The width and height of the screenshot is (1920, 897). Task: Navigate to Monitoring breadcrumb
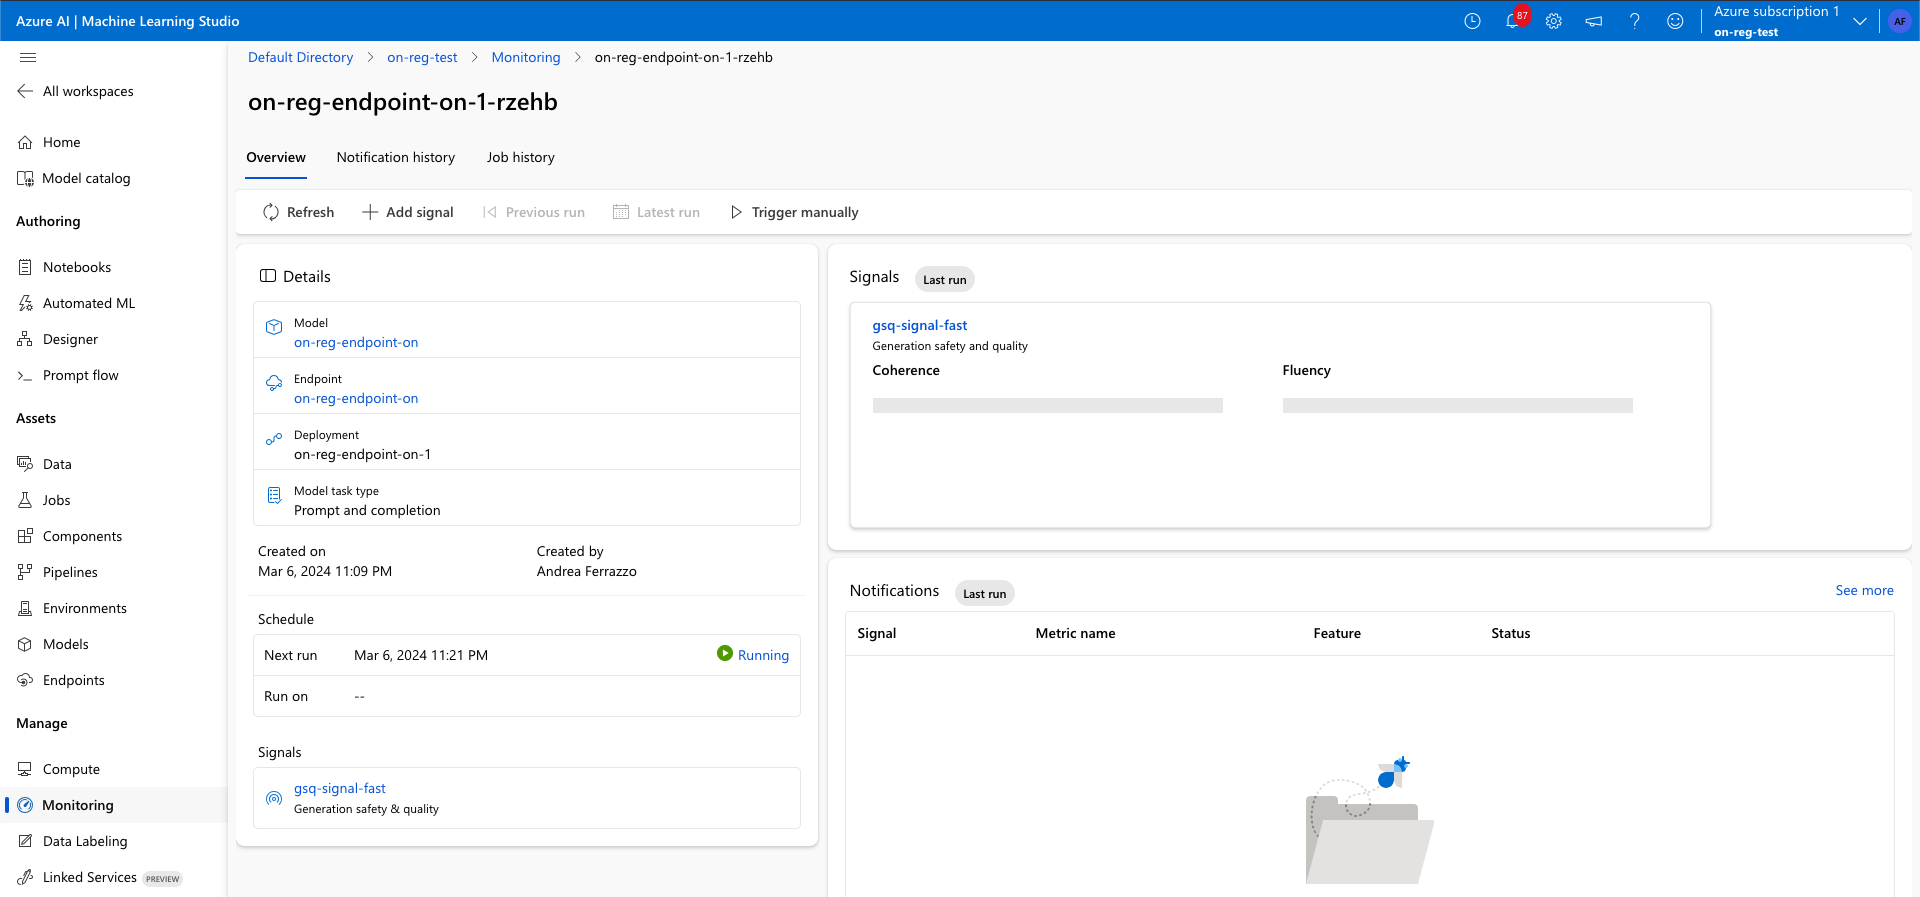click(x=526, y=57)
